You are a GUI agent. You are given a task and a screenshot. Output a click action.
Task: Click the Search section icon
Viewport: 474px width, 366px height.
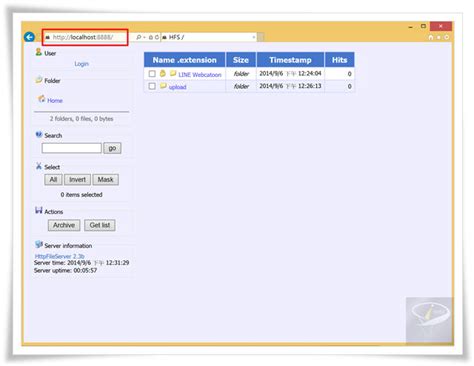[x=39, y=134]
